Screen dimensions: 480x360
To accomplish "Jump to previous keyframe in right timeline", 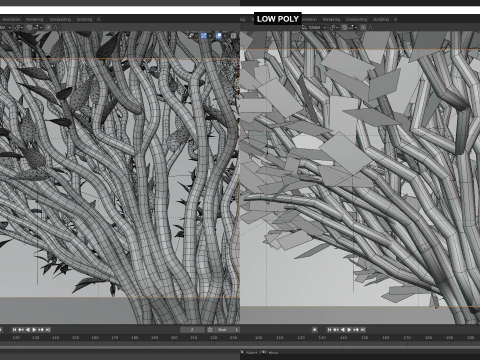I will (336, 330).
